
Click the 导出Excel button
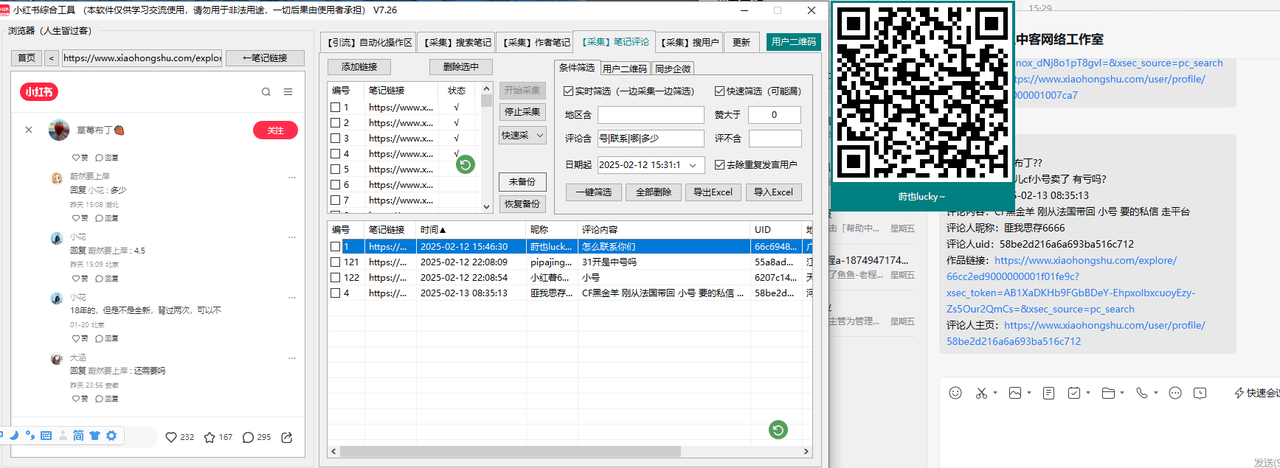714,192
